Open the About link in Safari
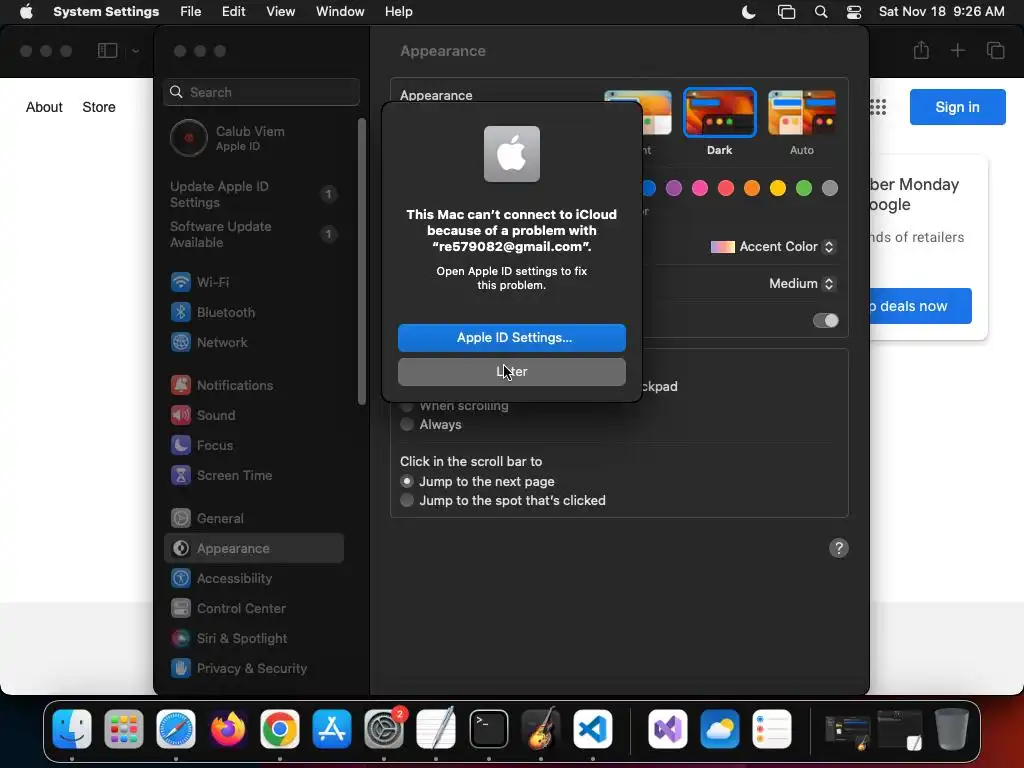 (44, 107)
